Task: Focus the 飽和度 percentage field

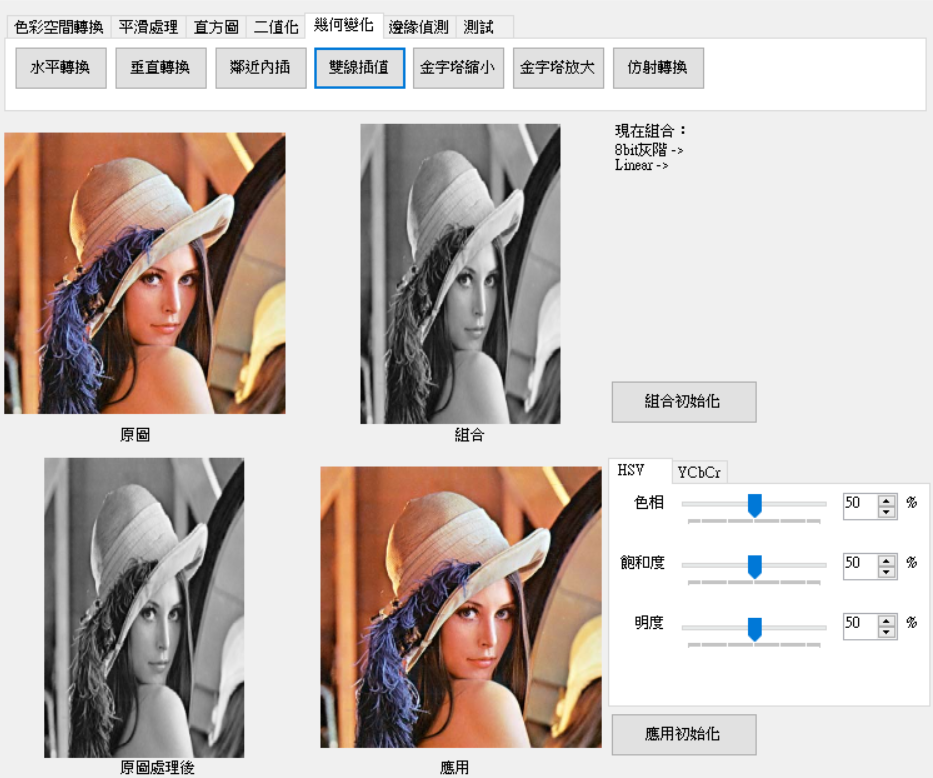Action: click(x=860, y=566)
